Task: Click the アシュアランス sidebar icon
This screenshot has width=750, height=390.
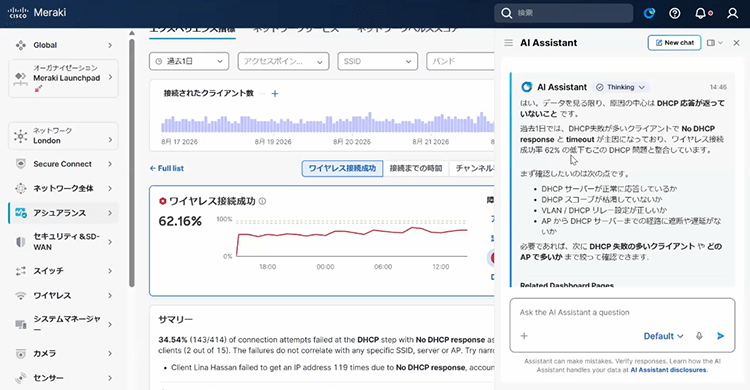Action: (21, 213)
